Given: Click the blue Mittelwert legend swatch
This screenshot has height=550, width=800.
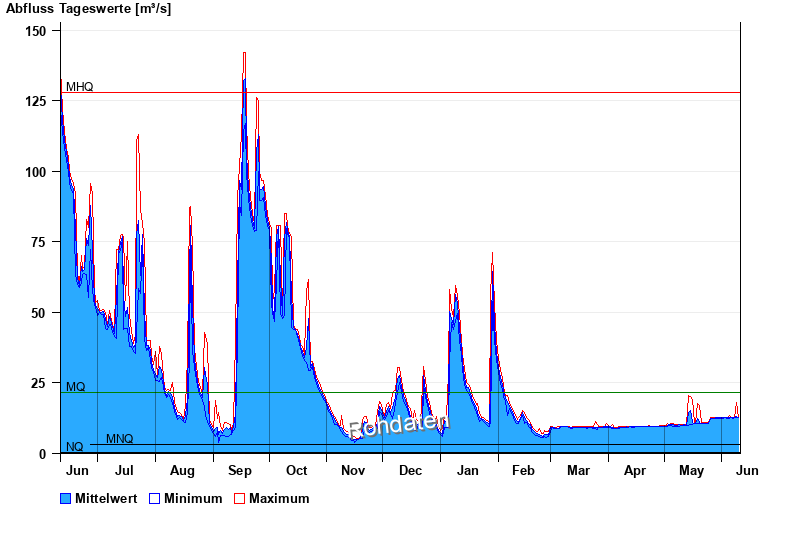Looking at the screenshot, I should (66, 499).
